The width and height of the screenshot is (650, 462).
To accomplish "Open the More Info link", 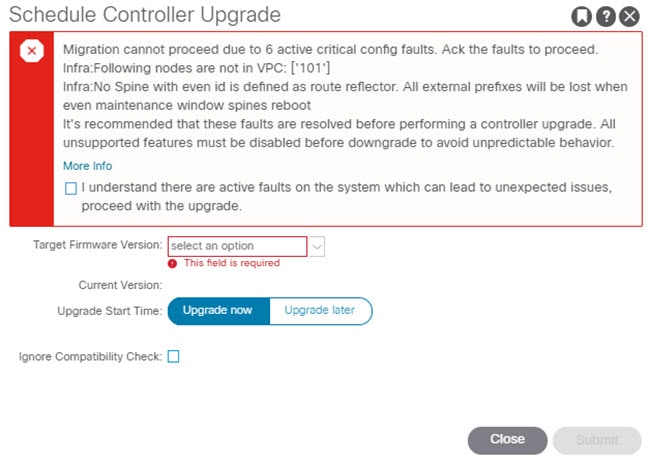I will [87, 166].
